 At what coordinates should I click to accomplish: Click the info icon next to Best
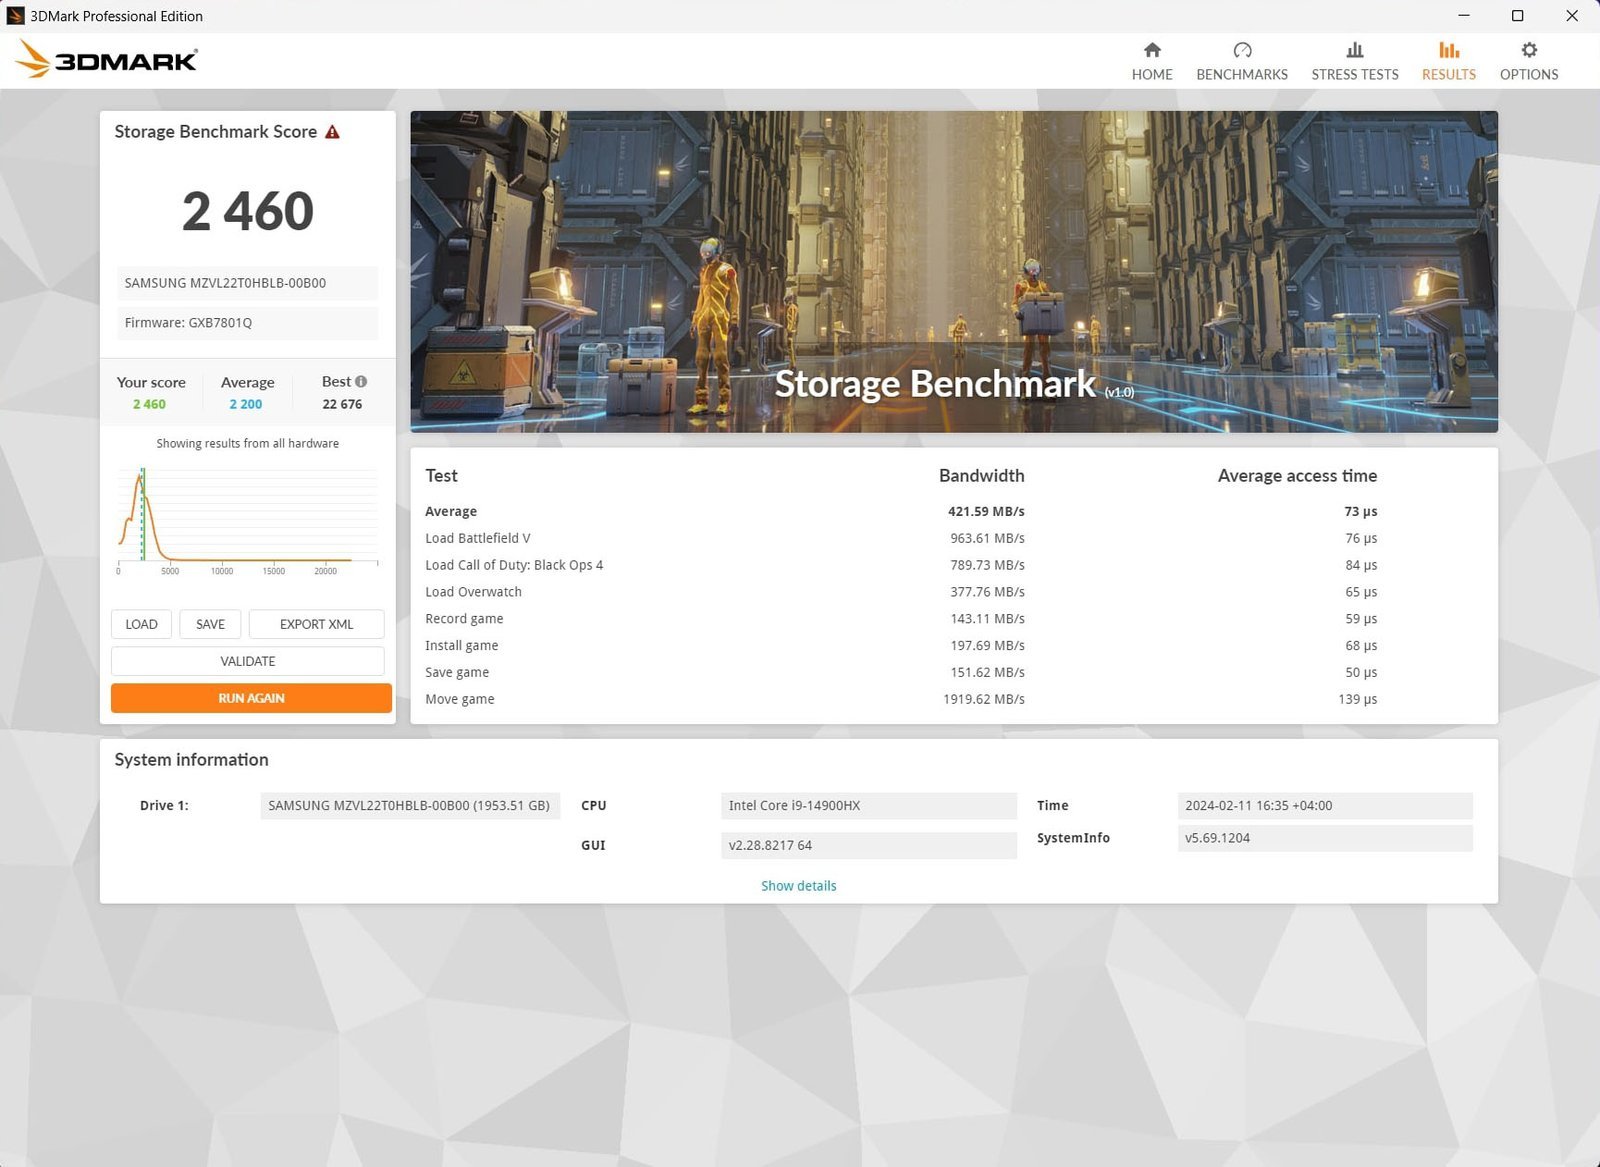(x=361, y=381)
